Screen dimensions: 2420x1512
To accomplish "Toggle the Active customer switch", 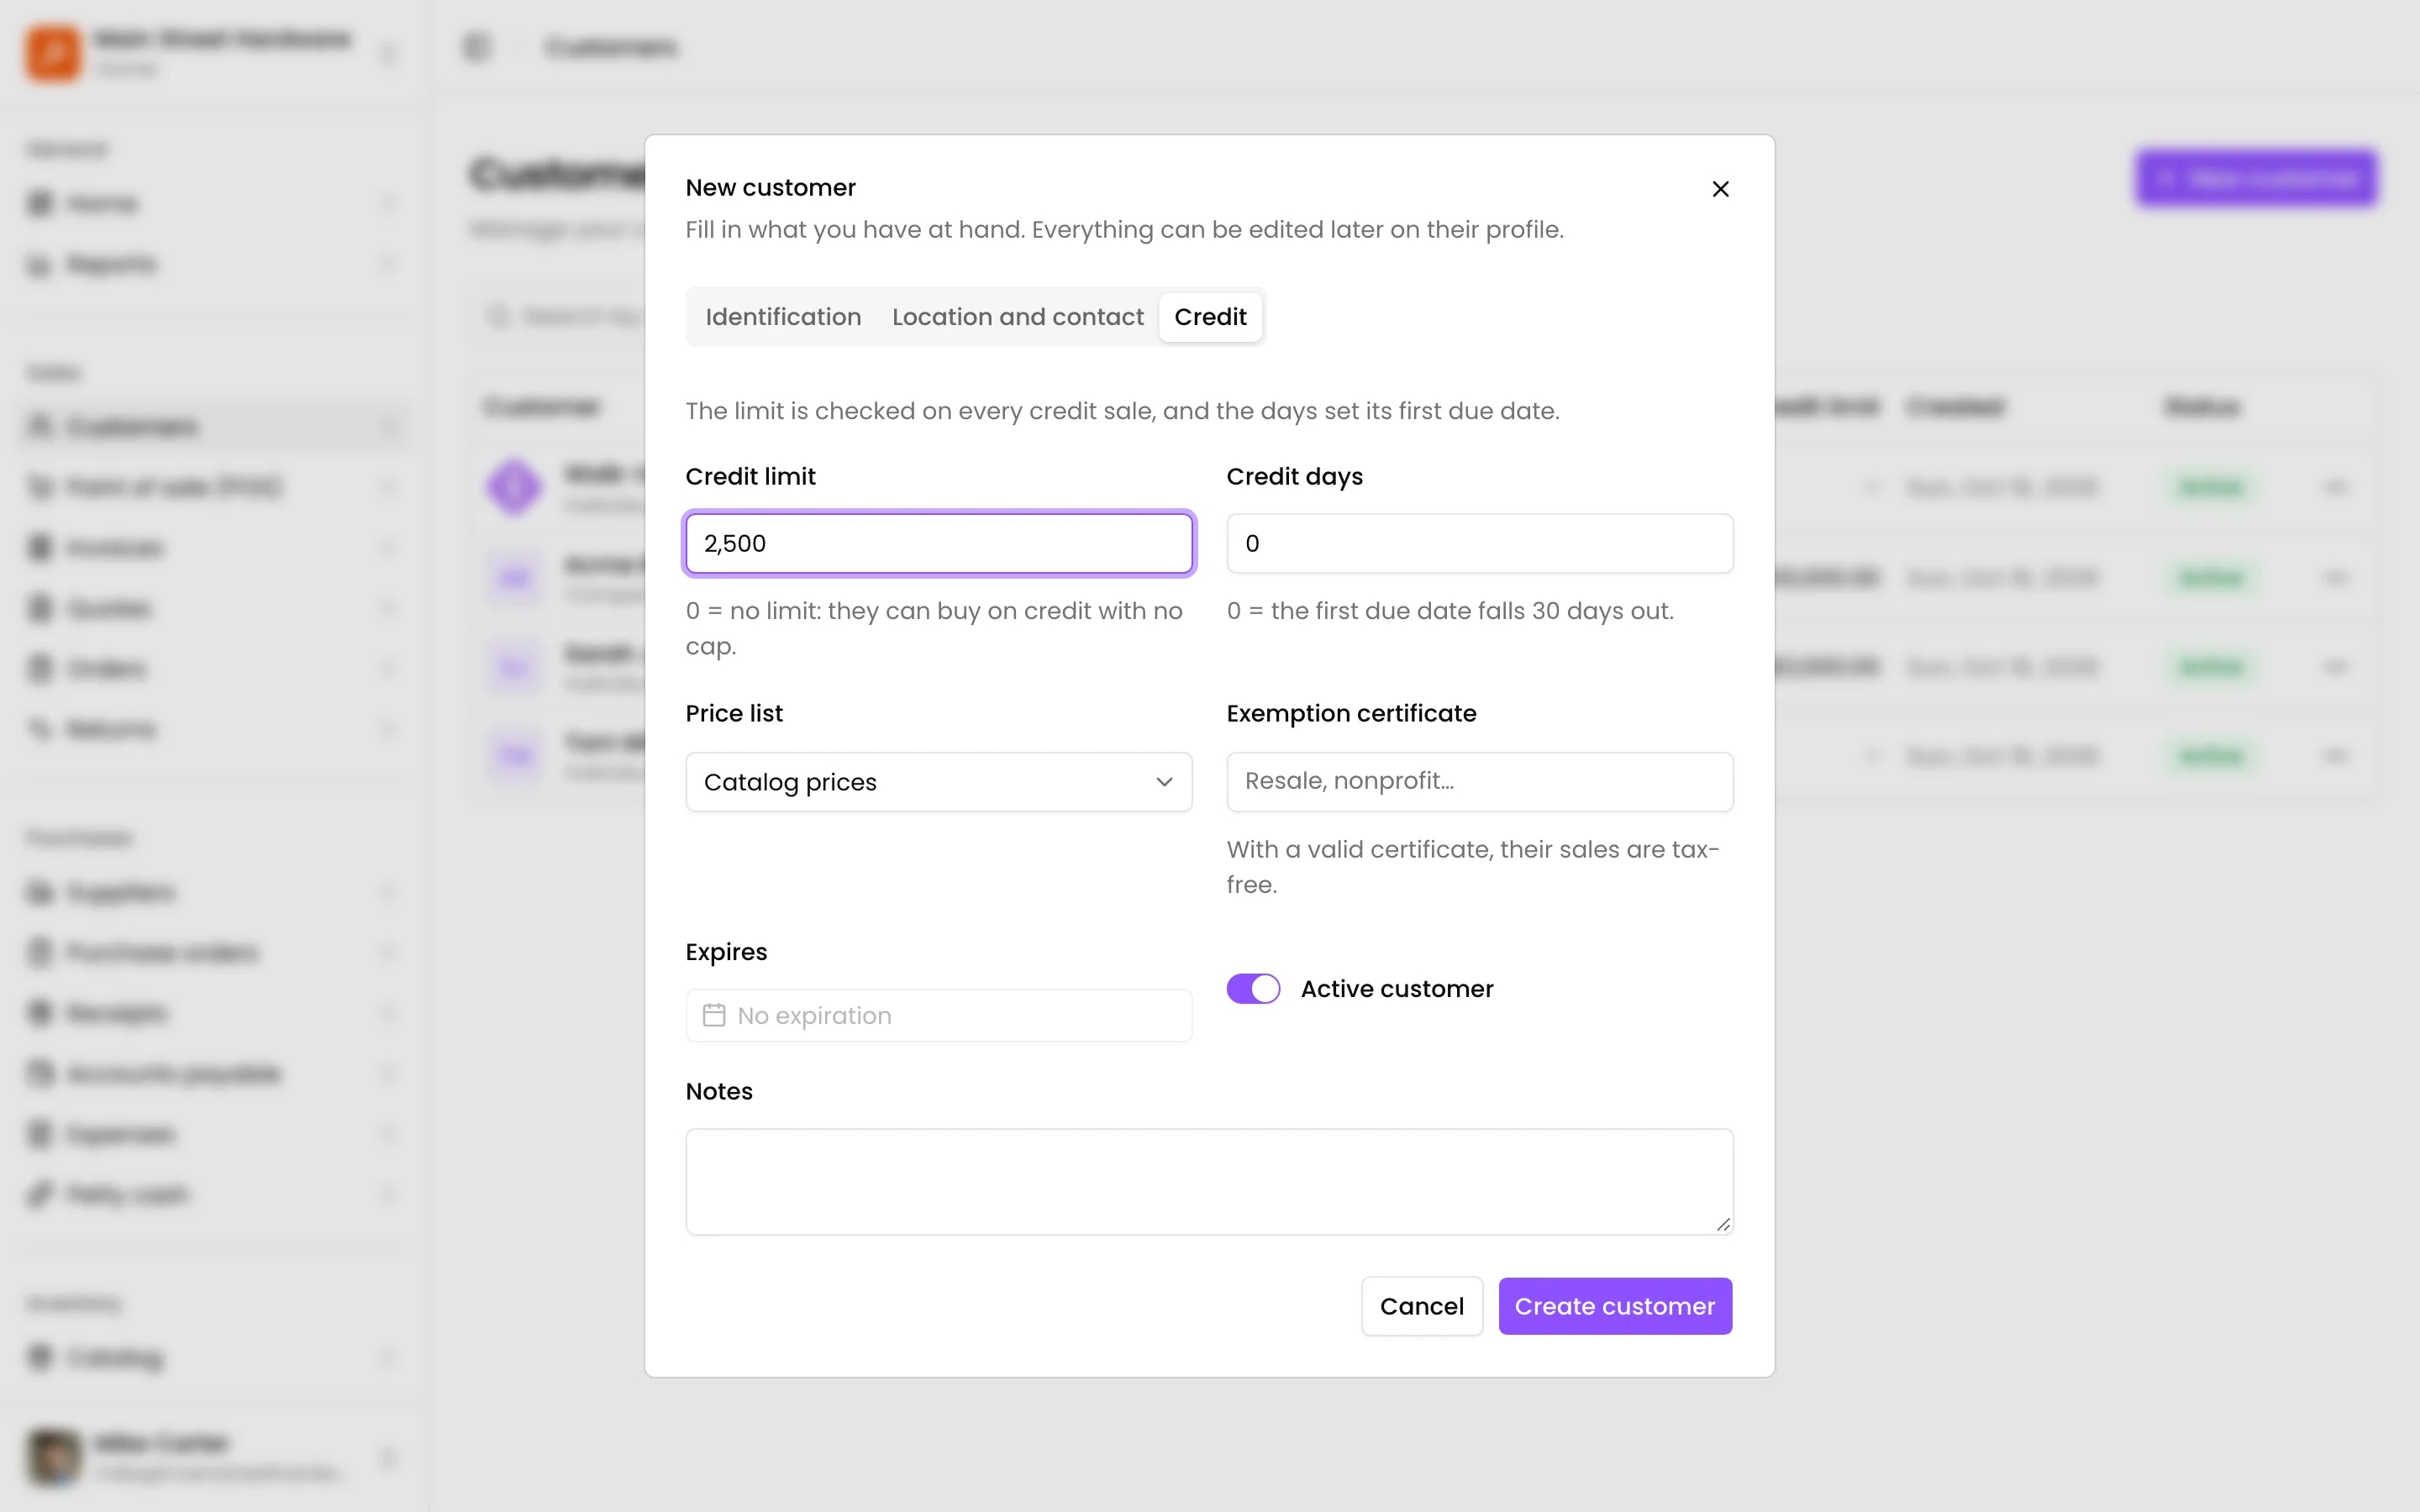I will coord(1253,988).
